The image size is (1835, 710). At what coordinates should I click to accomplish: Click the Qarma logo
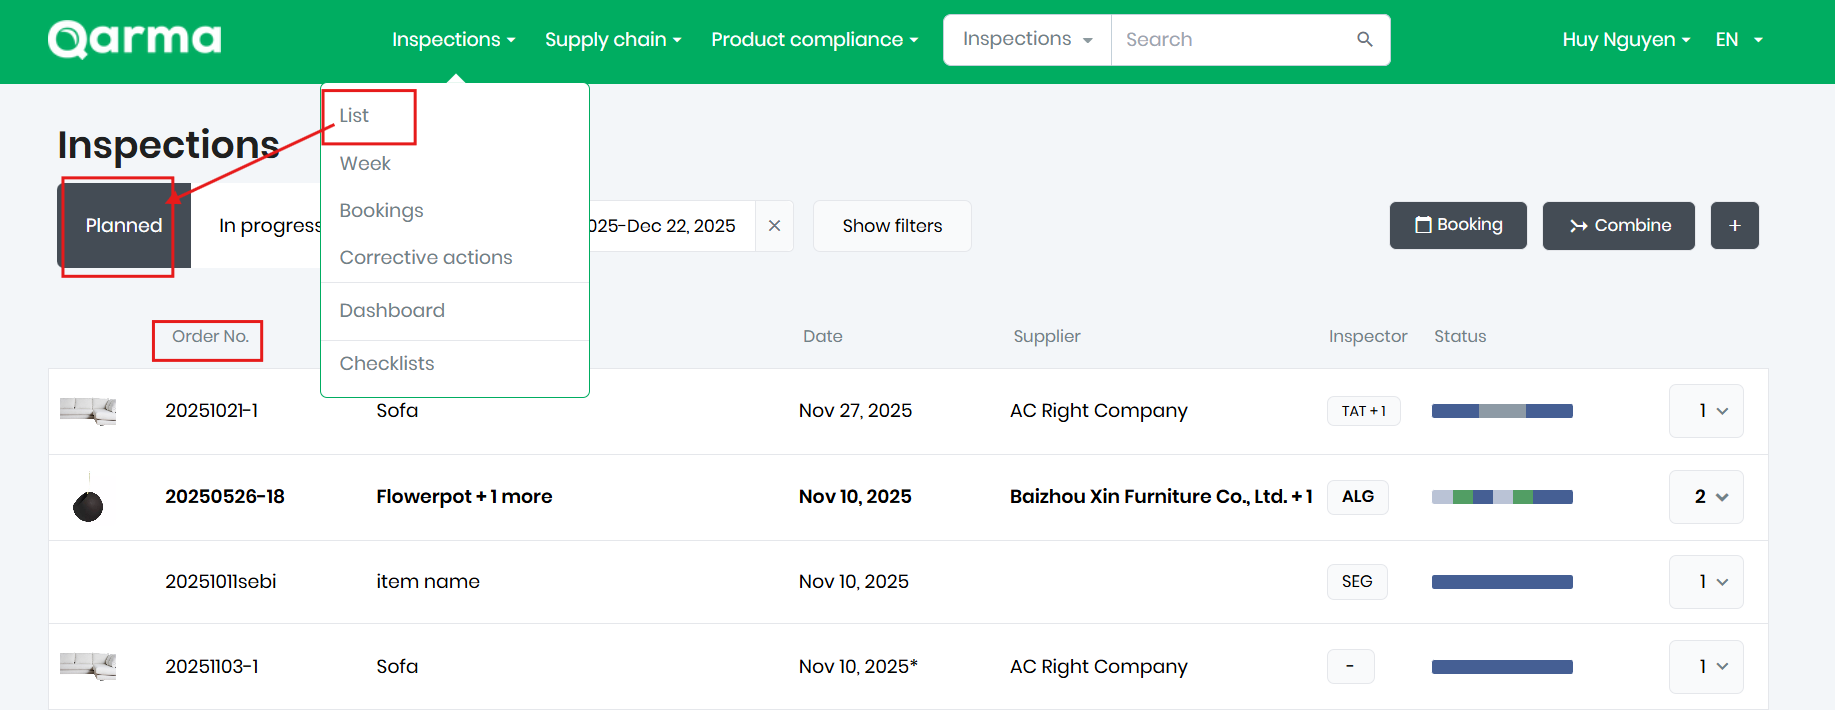pyautogui.click(x=134, y=40)
